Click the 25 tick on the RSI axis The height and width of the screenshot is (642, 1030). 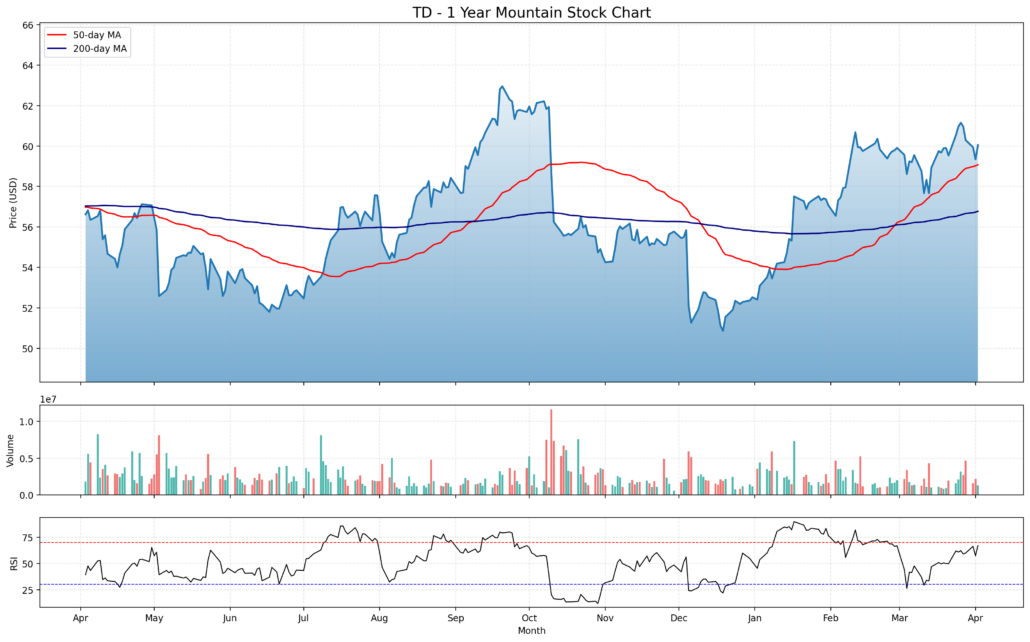28,590
